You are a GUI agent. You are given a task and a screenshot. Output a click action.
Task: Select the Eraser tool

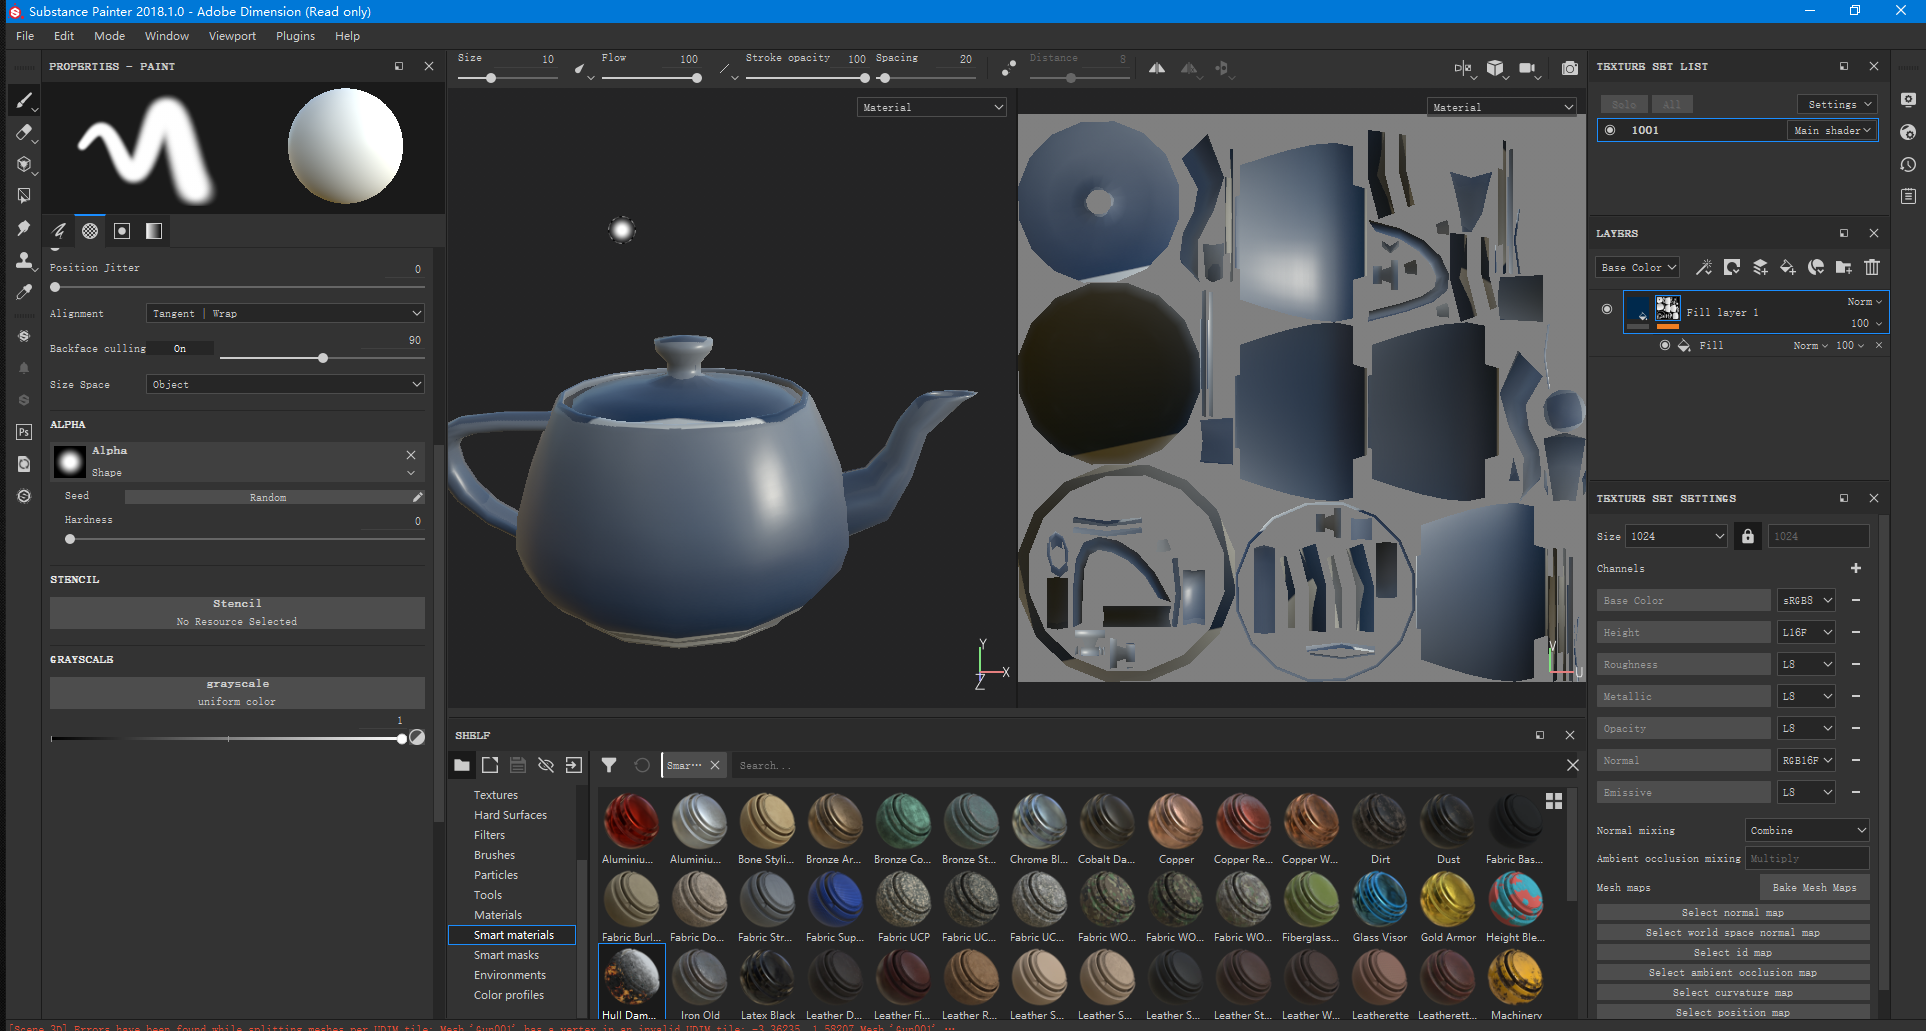[x=24, y=132]
